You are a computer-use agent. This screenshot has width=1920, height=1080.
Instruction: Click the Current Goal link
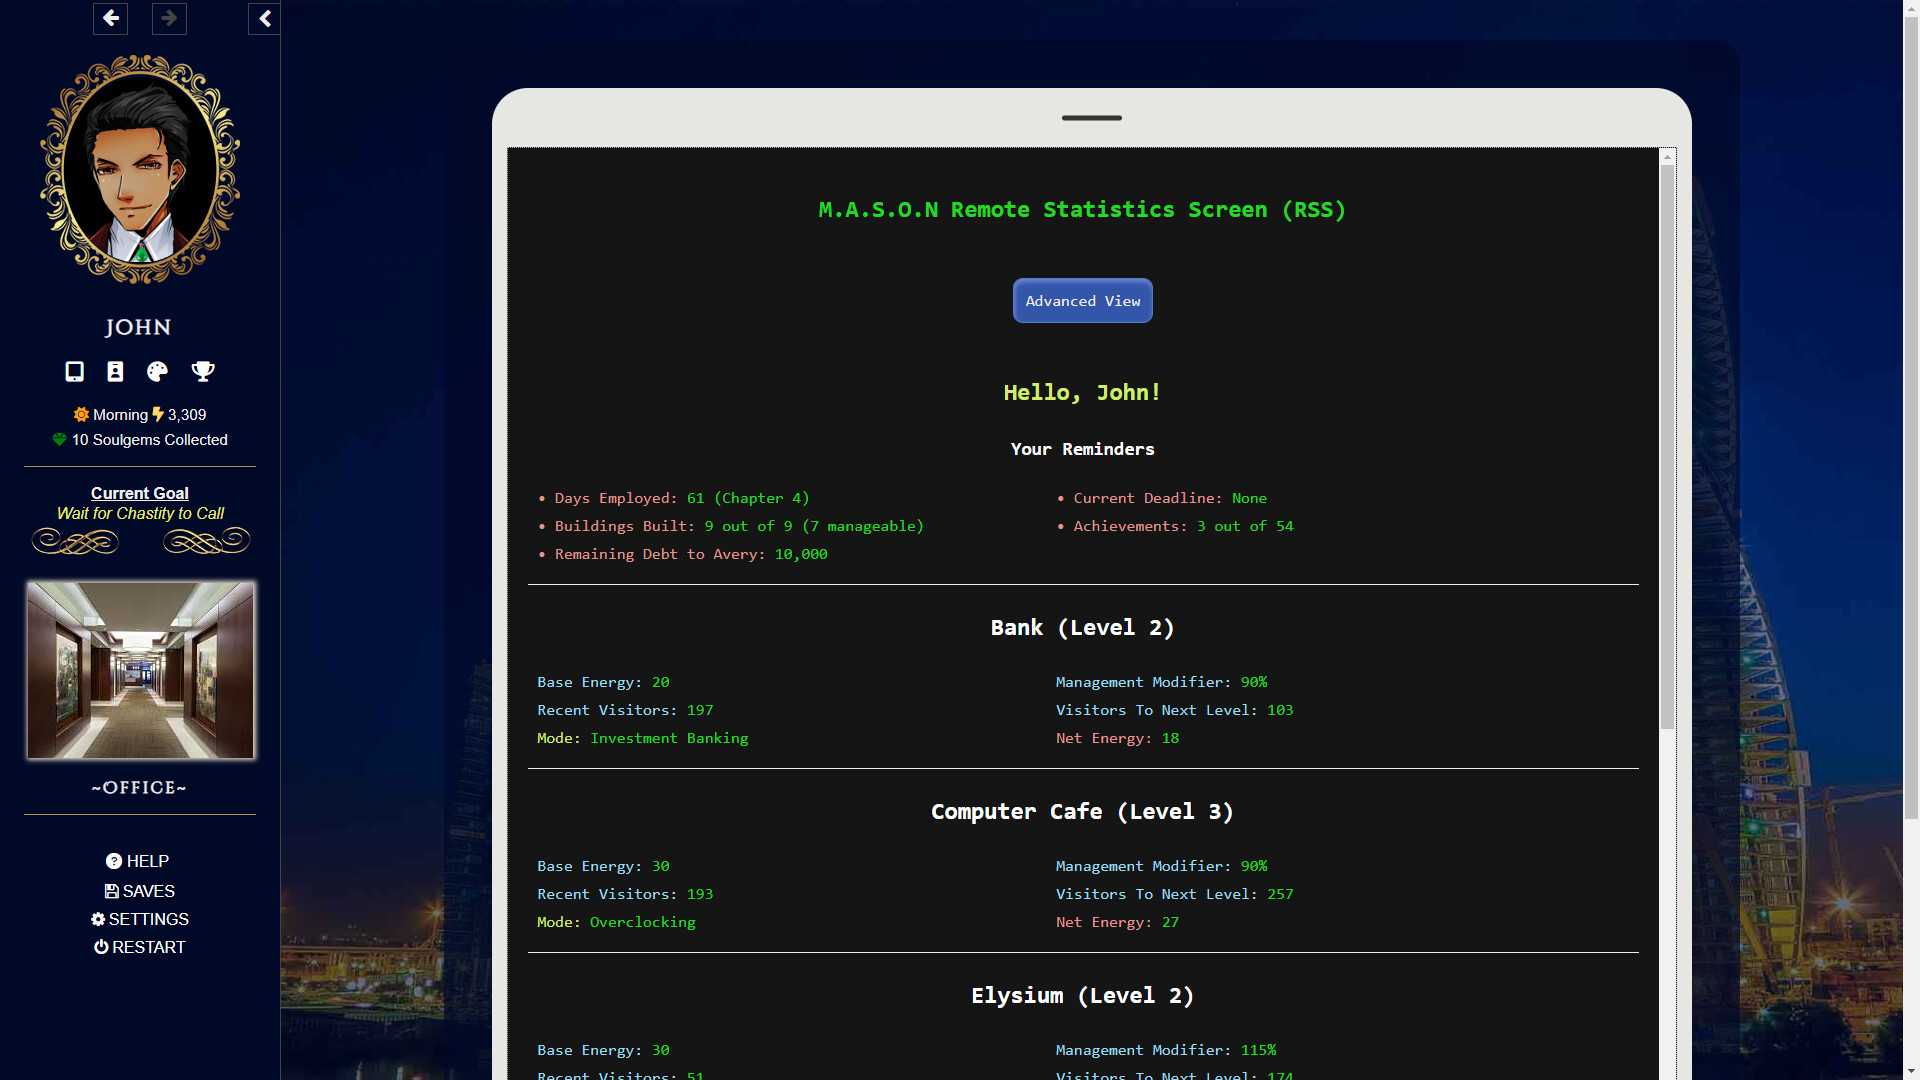click(139, 493)
